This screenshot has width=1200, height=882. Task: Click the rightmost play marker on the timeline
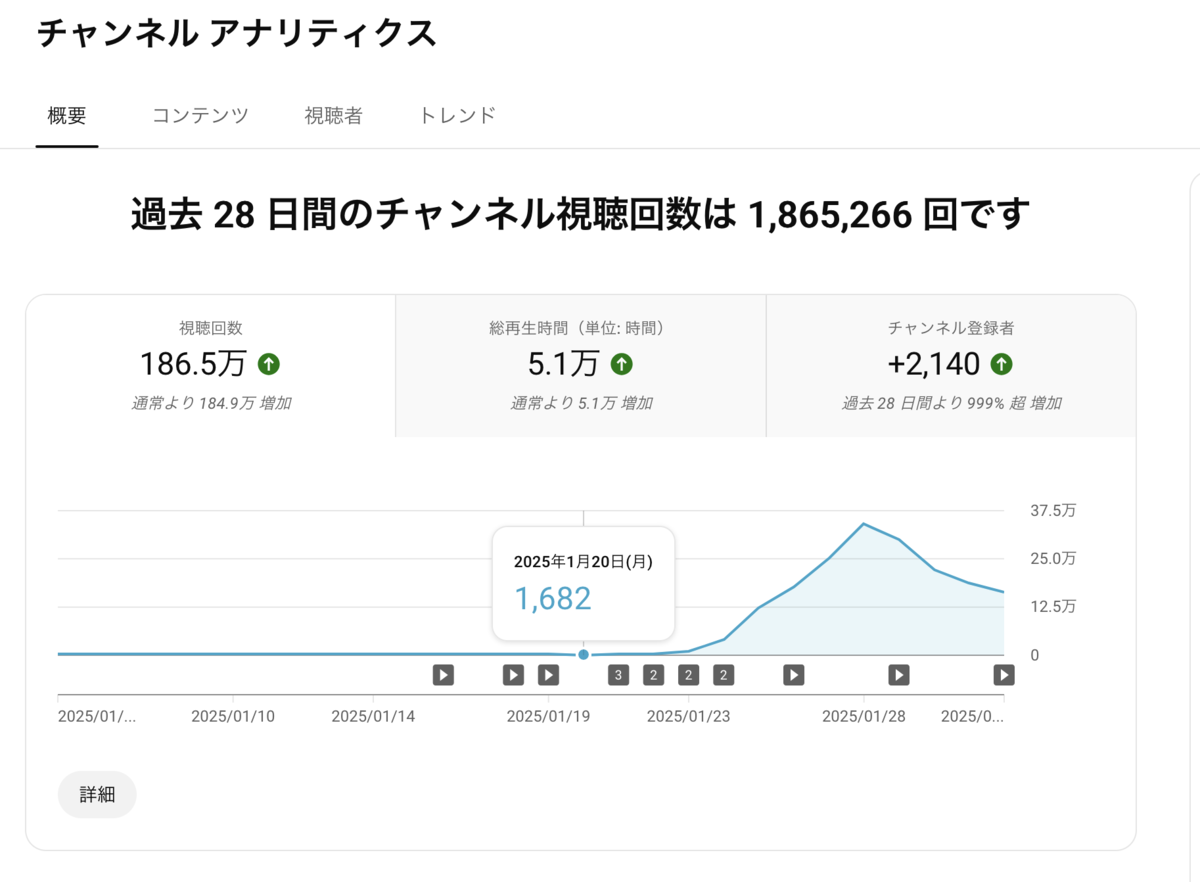[1003, 675]
